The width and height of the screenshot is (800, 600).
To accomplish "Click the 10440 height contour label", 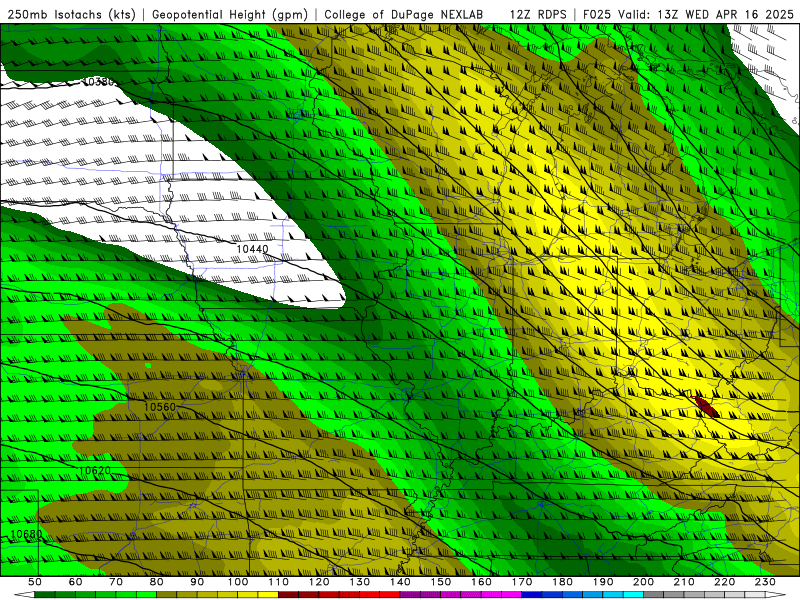I will (252, 249).
